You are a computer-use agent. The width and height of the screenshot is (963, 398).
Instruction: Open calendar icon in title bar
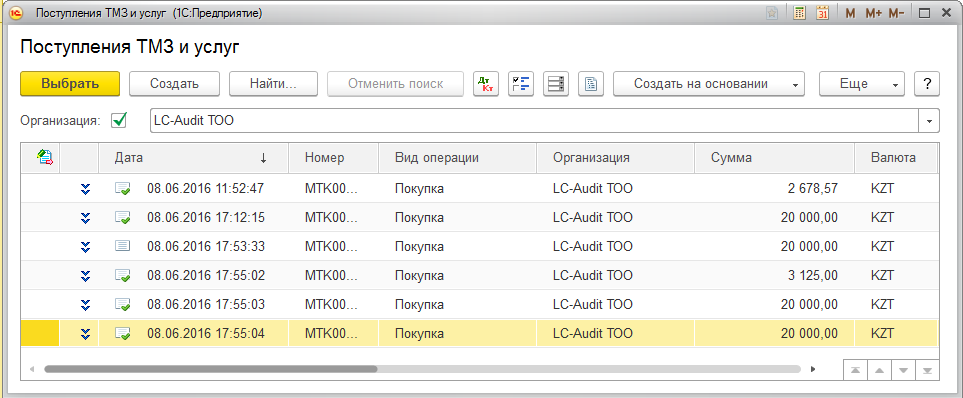822,13
